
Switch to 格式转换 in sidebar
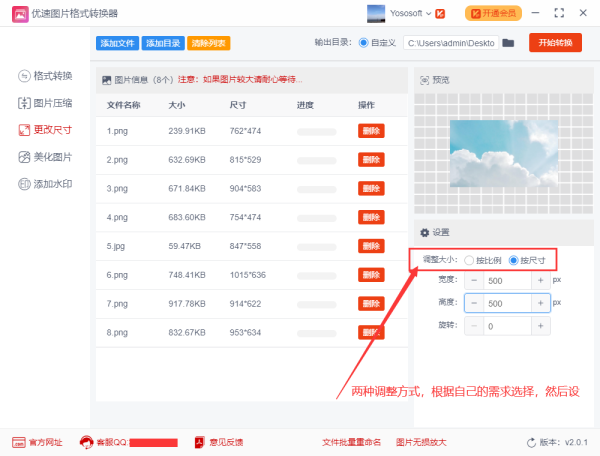(45, 76)
